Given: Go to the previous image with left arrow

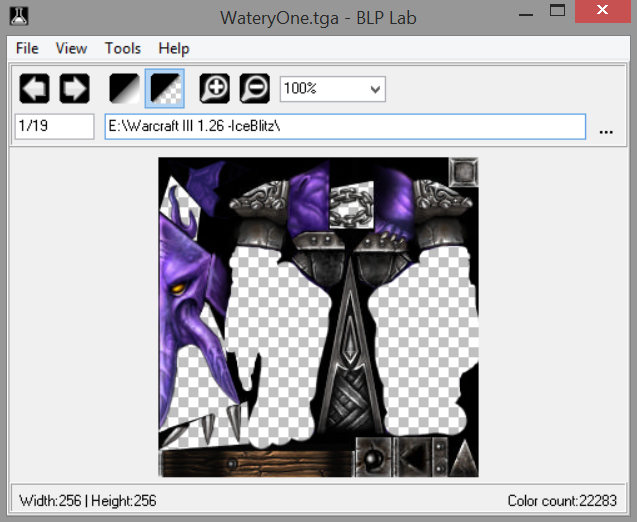Looking at the screenshot, I should click(x=35, y=88).
